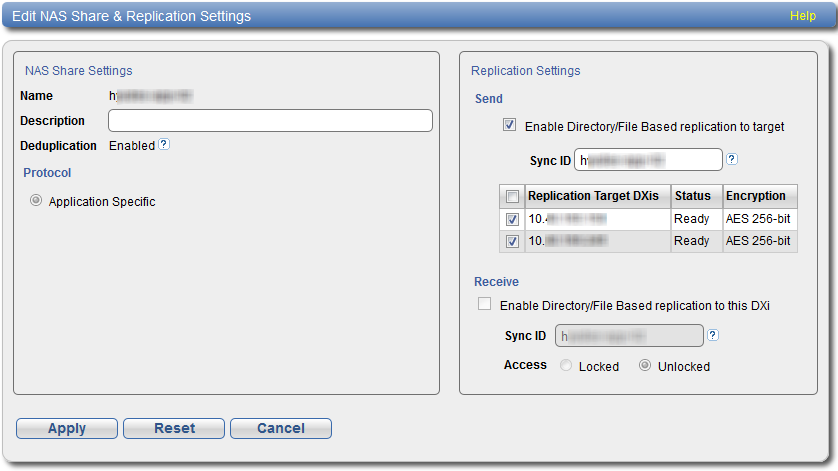
Task: Click the Description text field
Action: [270, 121]
